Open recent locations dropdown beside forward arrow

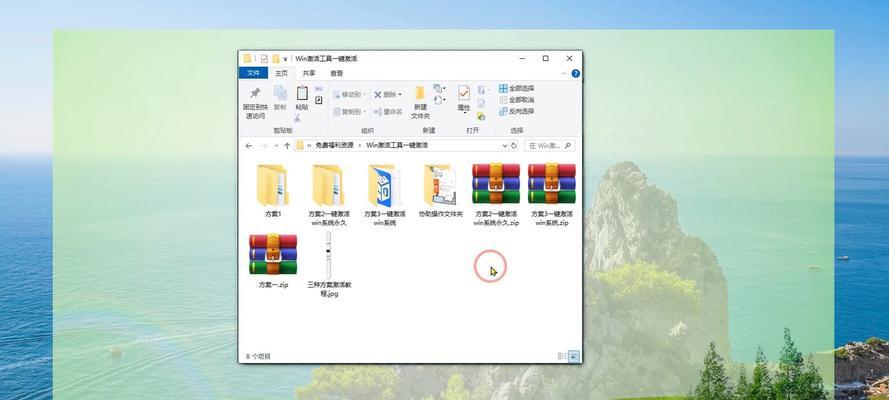[x=276, y=146]
